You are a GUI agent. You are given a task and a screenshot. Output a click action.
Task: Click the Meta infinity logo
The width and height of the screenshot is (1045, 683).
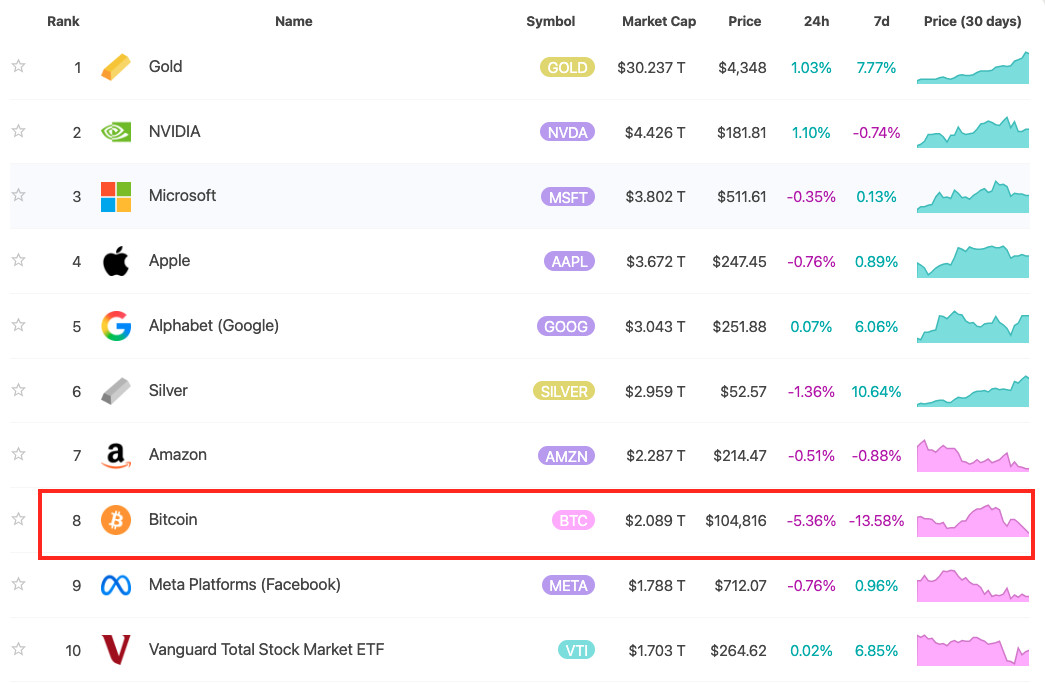pos(114,585)
